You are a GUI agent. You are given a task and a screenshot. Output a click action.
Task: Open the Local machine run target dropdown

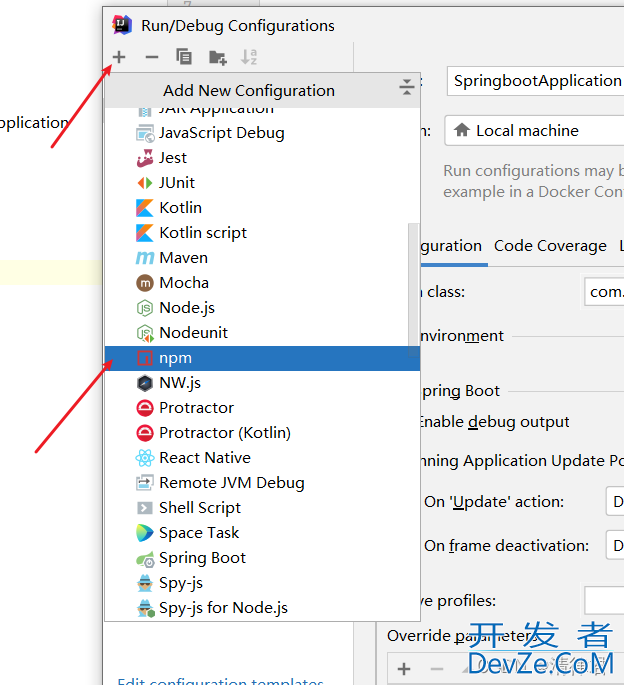[534, 131]
